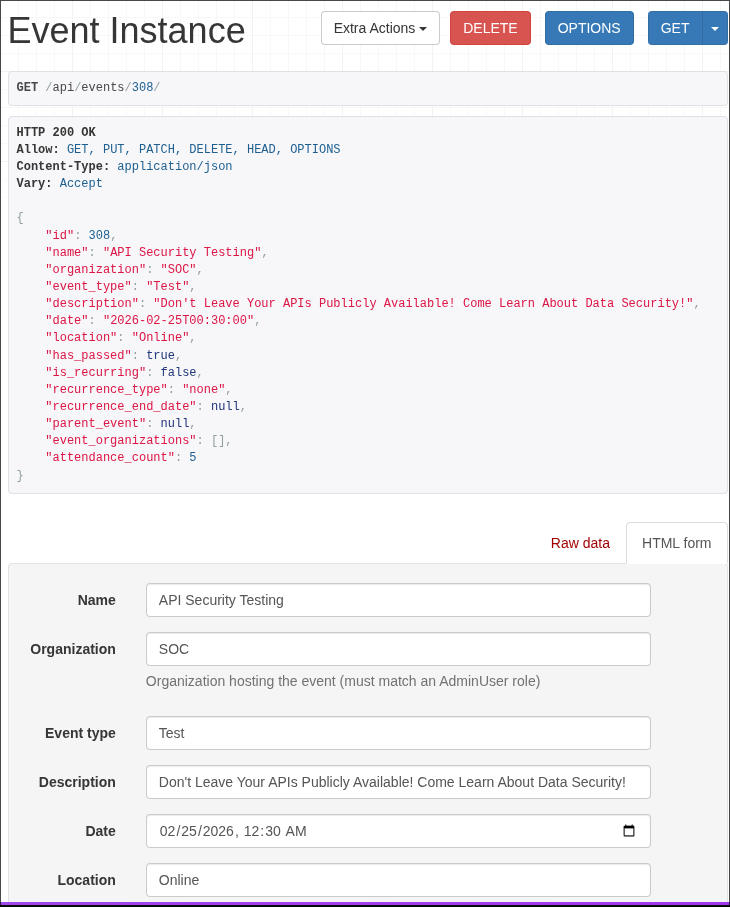Expand the GET format dropdown caret
The width and height of the screenshot is (730, 907).
pos(715,28)
